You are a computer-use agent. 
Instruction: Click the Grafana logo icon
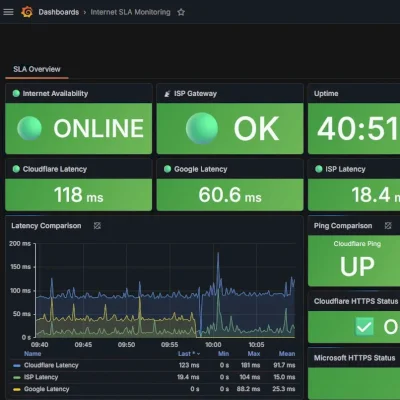click(27, 12)
